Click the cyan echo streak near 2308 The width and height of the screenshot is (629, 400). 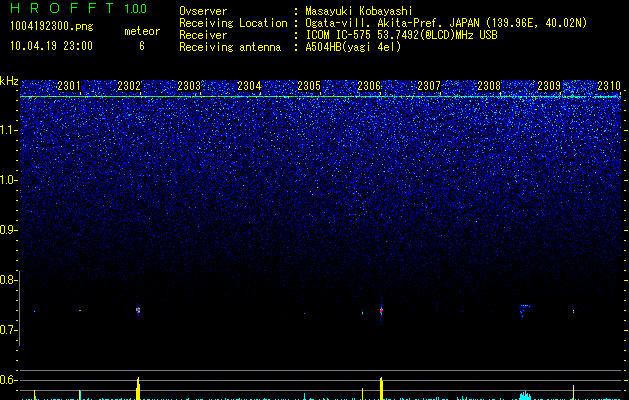(x=525, y=309)
